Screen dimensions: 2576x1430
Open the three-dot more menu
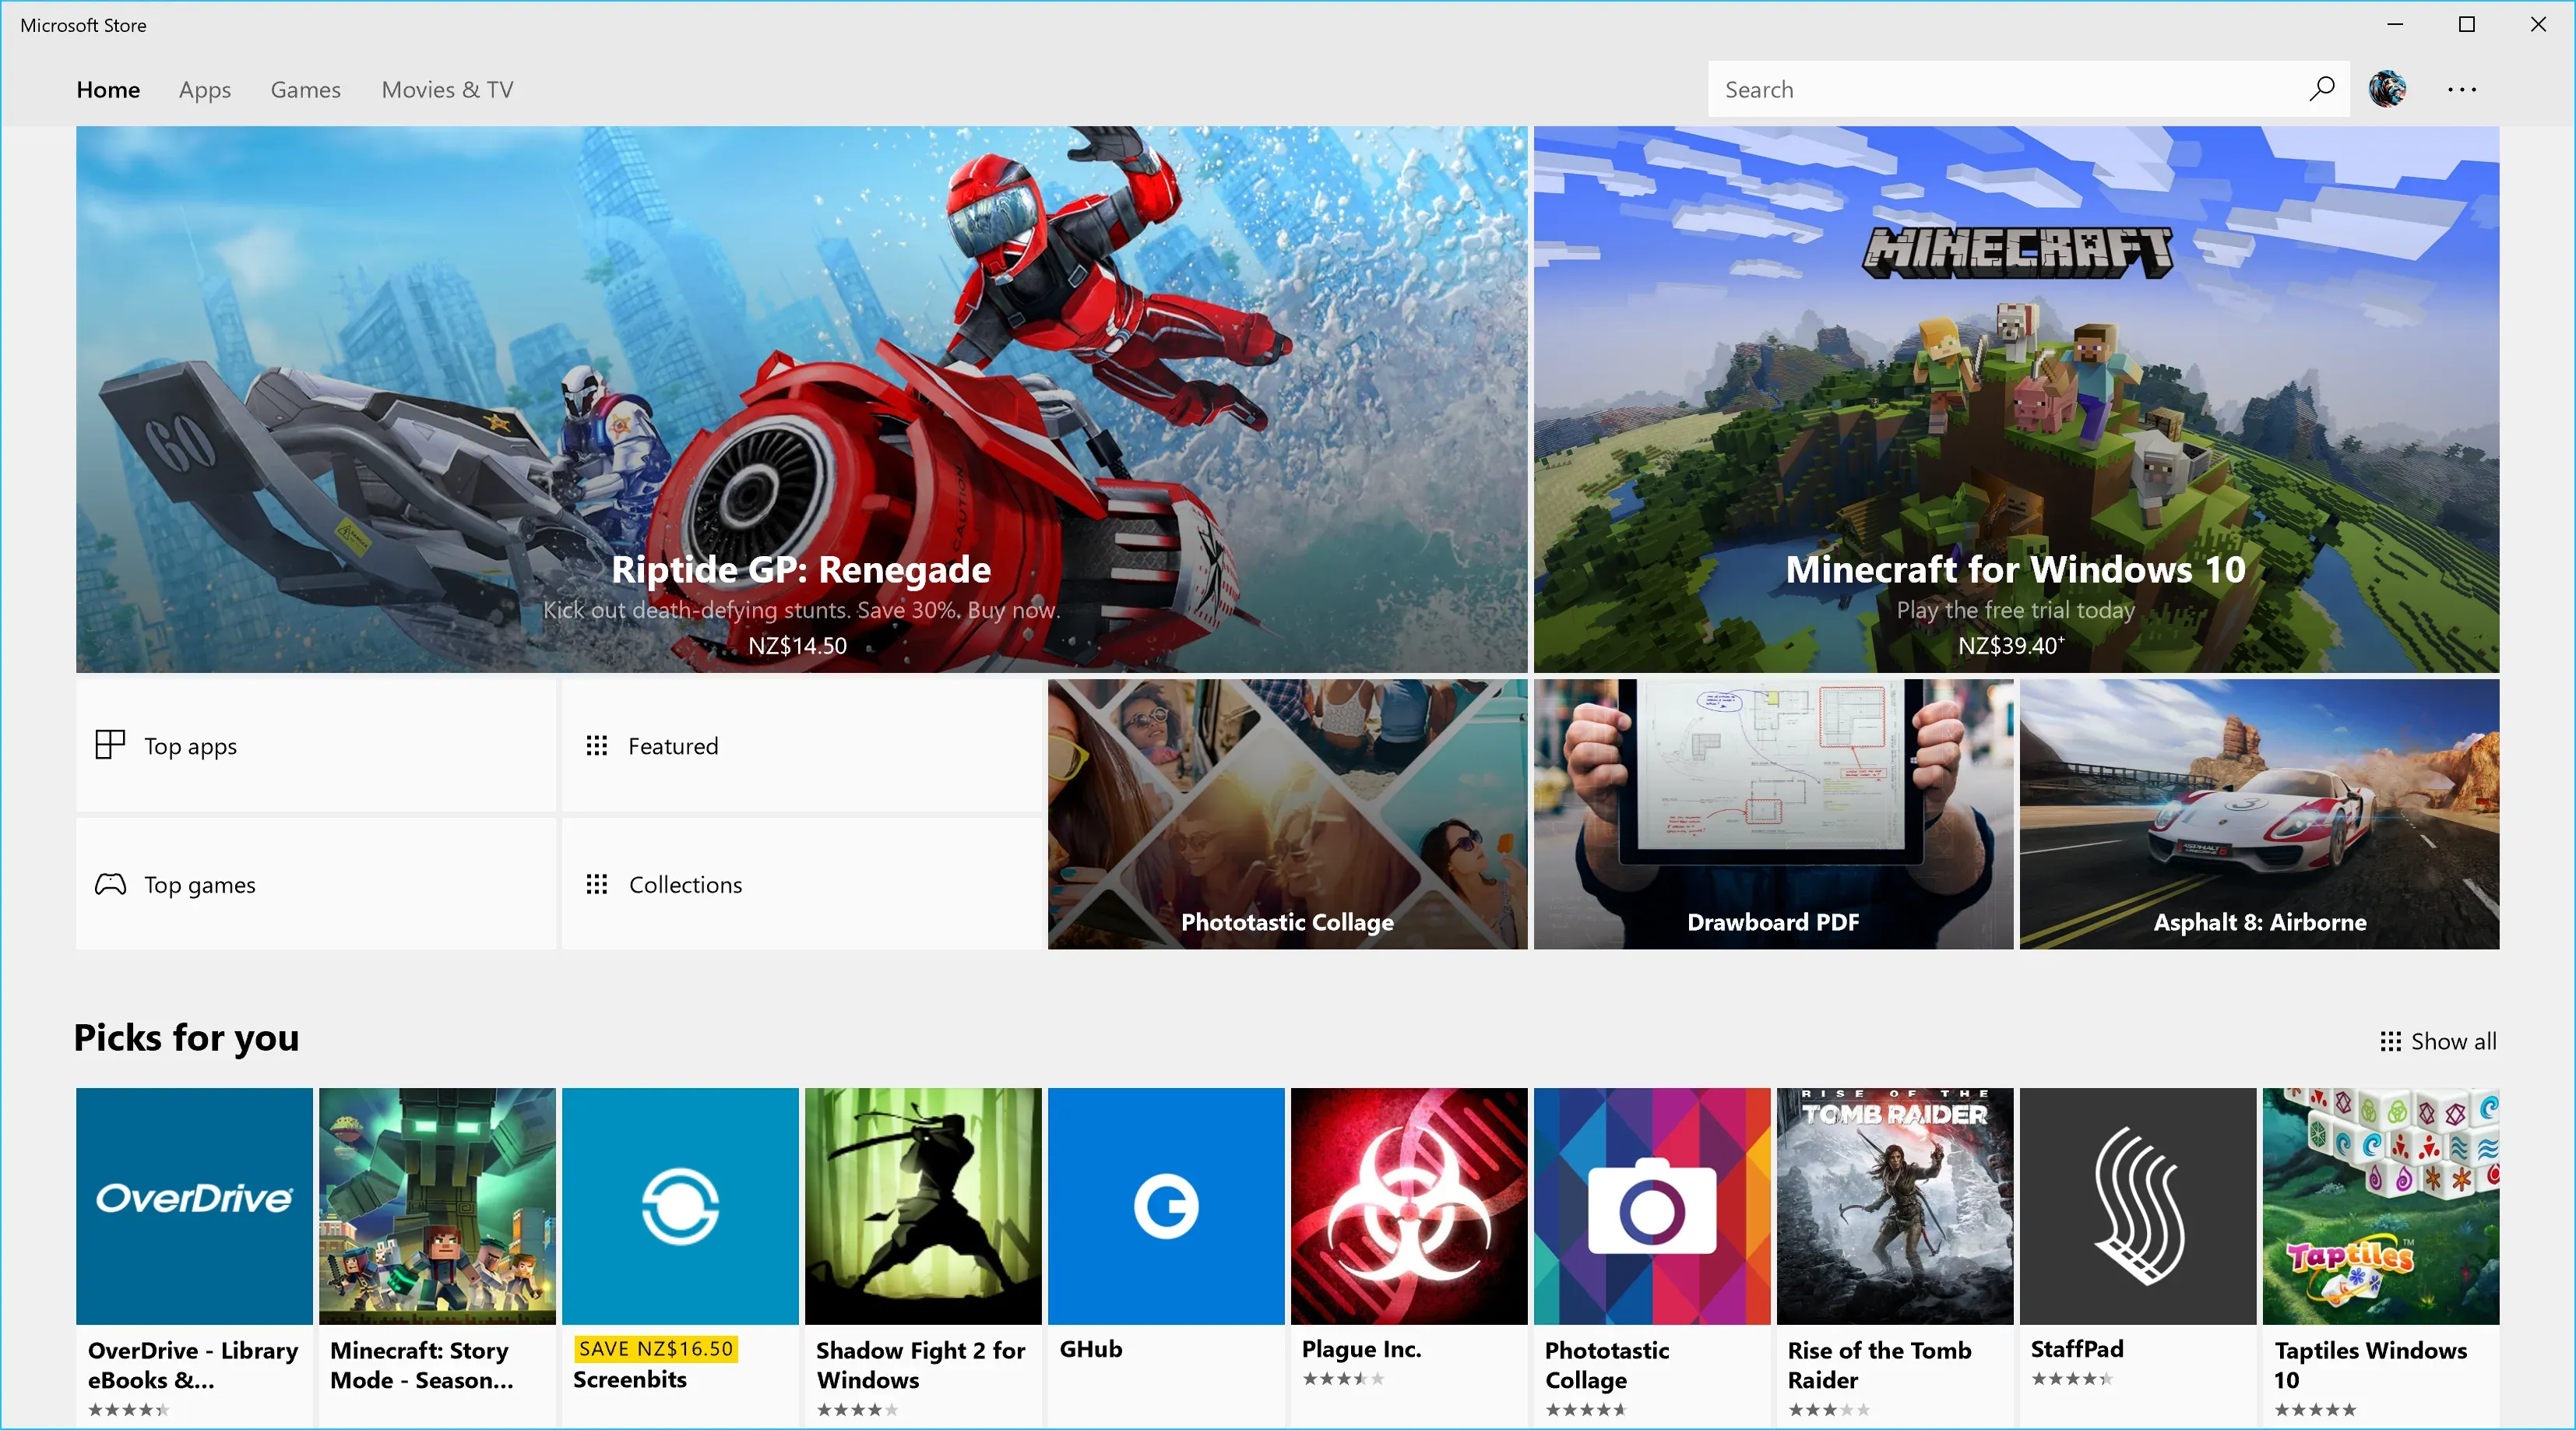click(x=2461, y=89)
